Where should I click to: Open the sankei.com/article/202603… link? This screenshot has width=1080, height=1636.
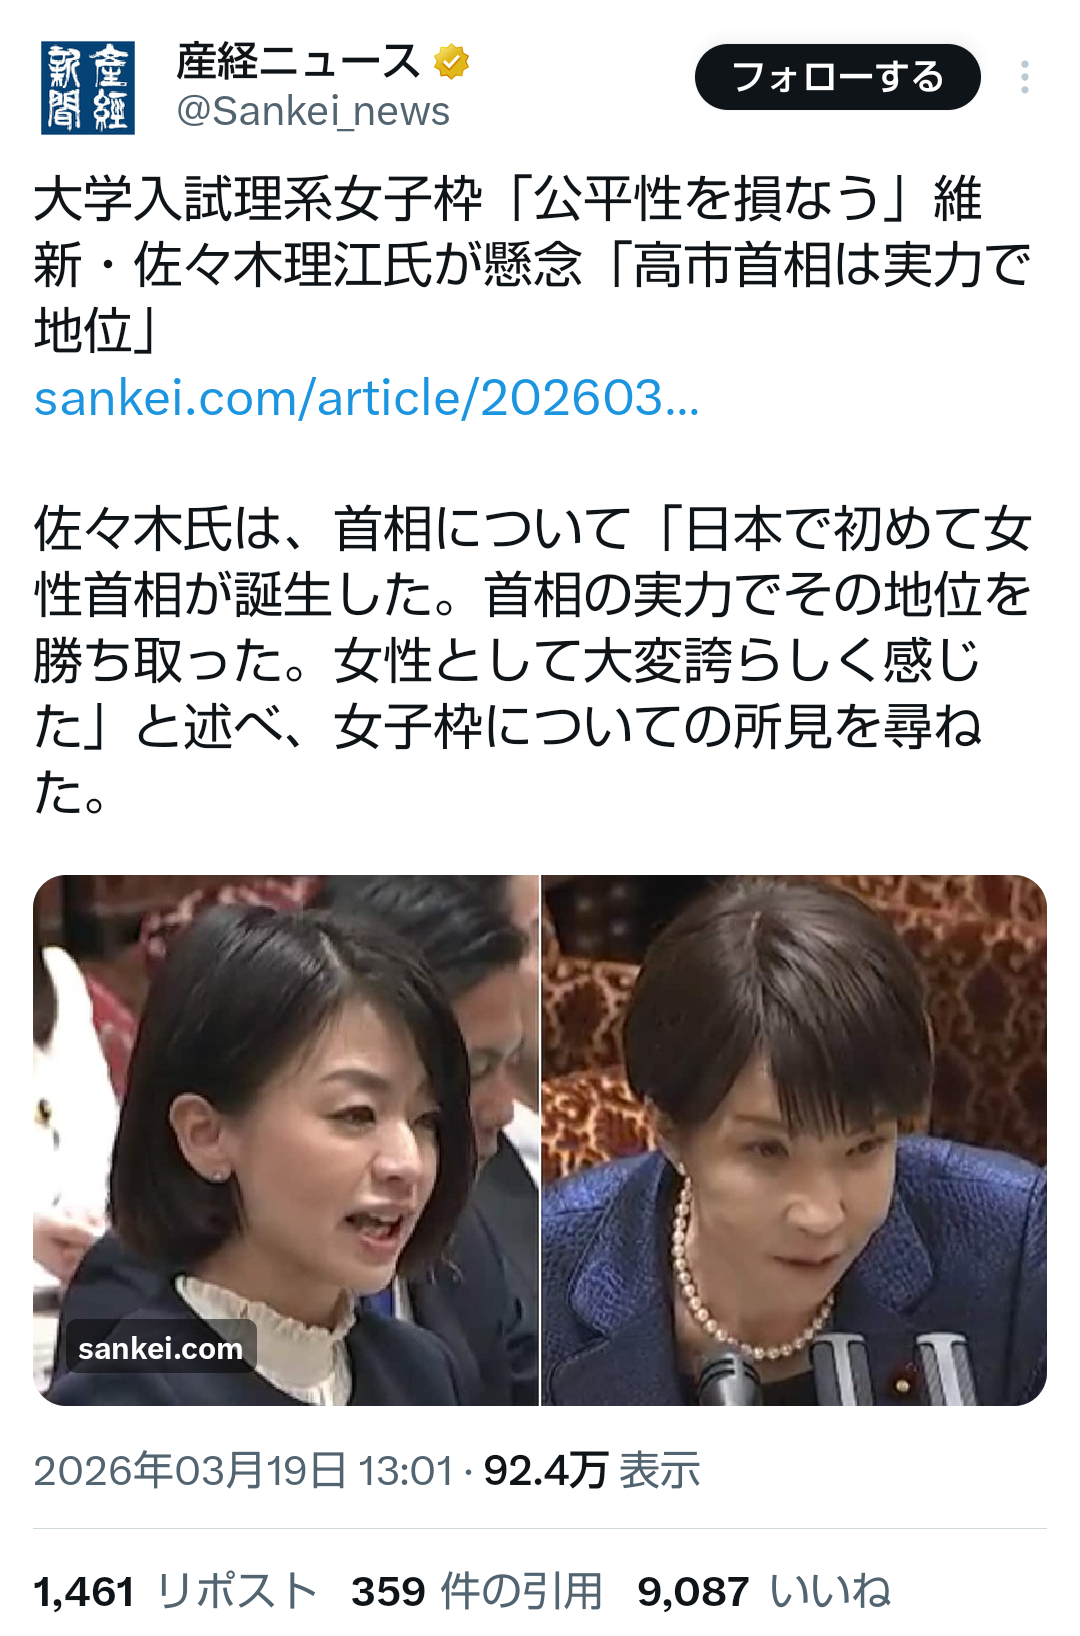coord(367,398)
